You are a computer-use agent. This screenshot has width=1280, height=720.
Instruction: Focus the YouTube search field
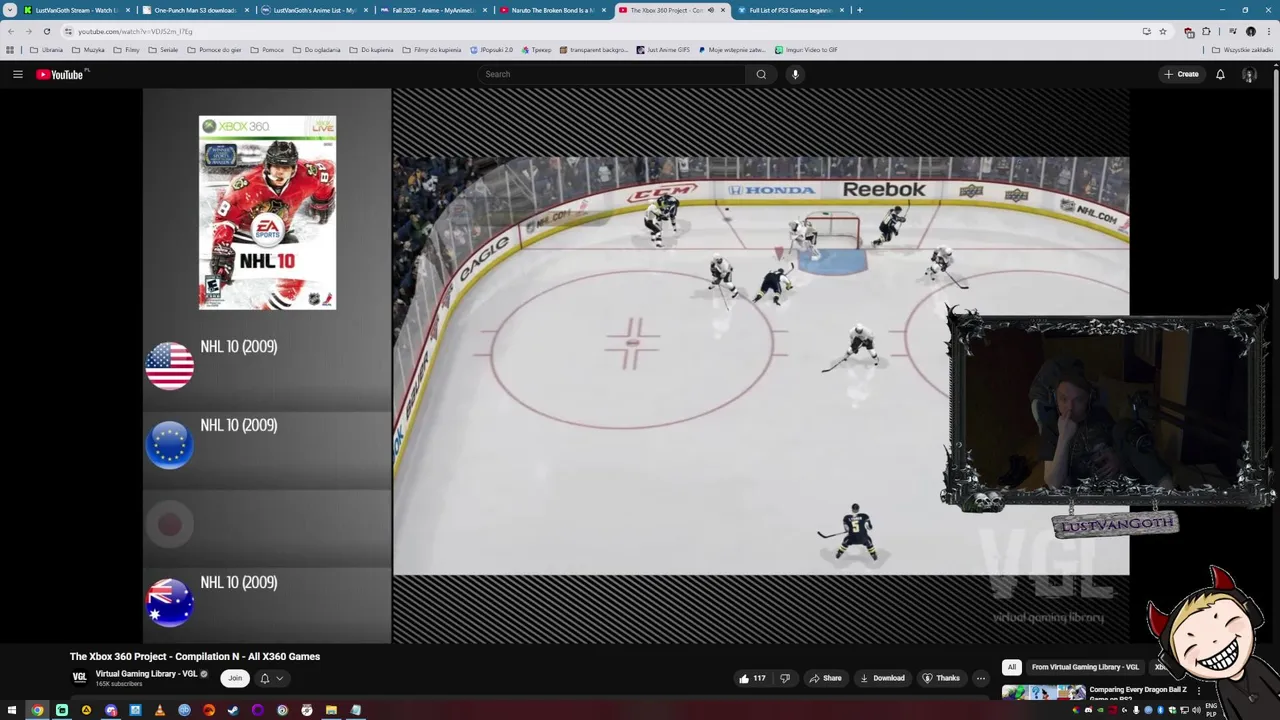click(x=612, y=74)
